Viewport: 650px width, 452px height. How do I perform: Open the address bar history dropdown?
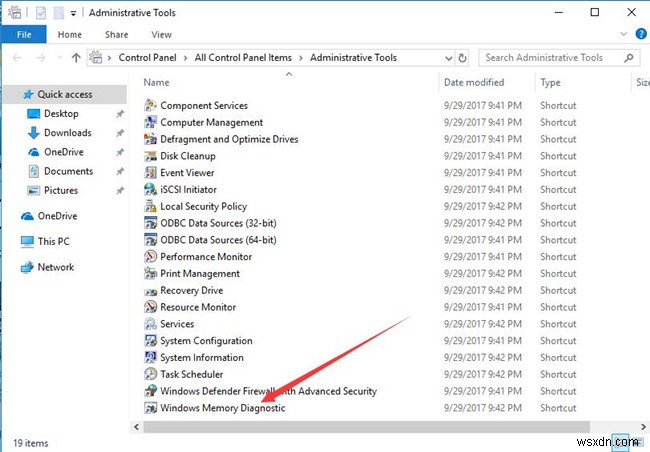click(449, 58)
